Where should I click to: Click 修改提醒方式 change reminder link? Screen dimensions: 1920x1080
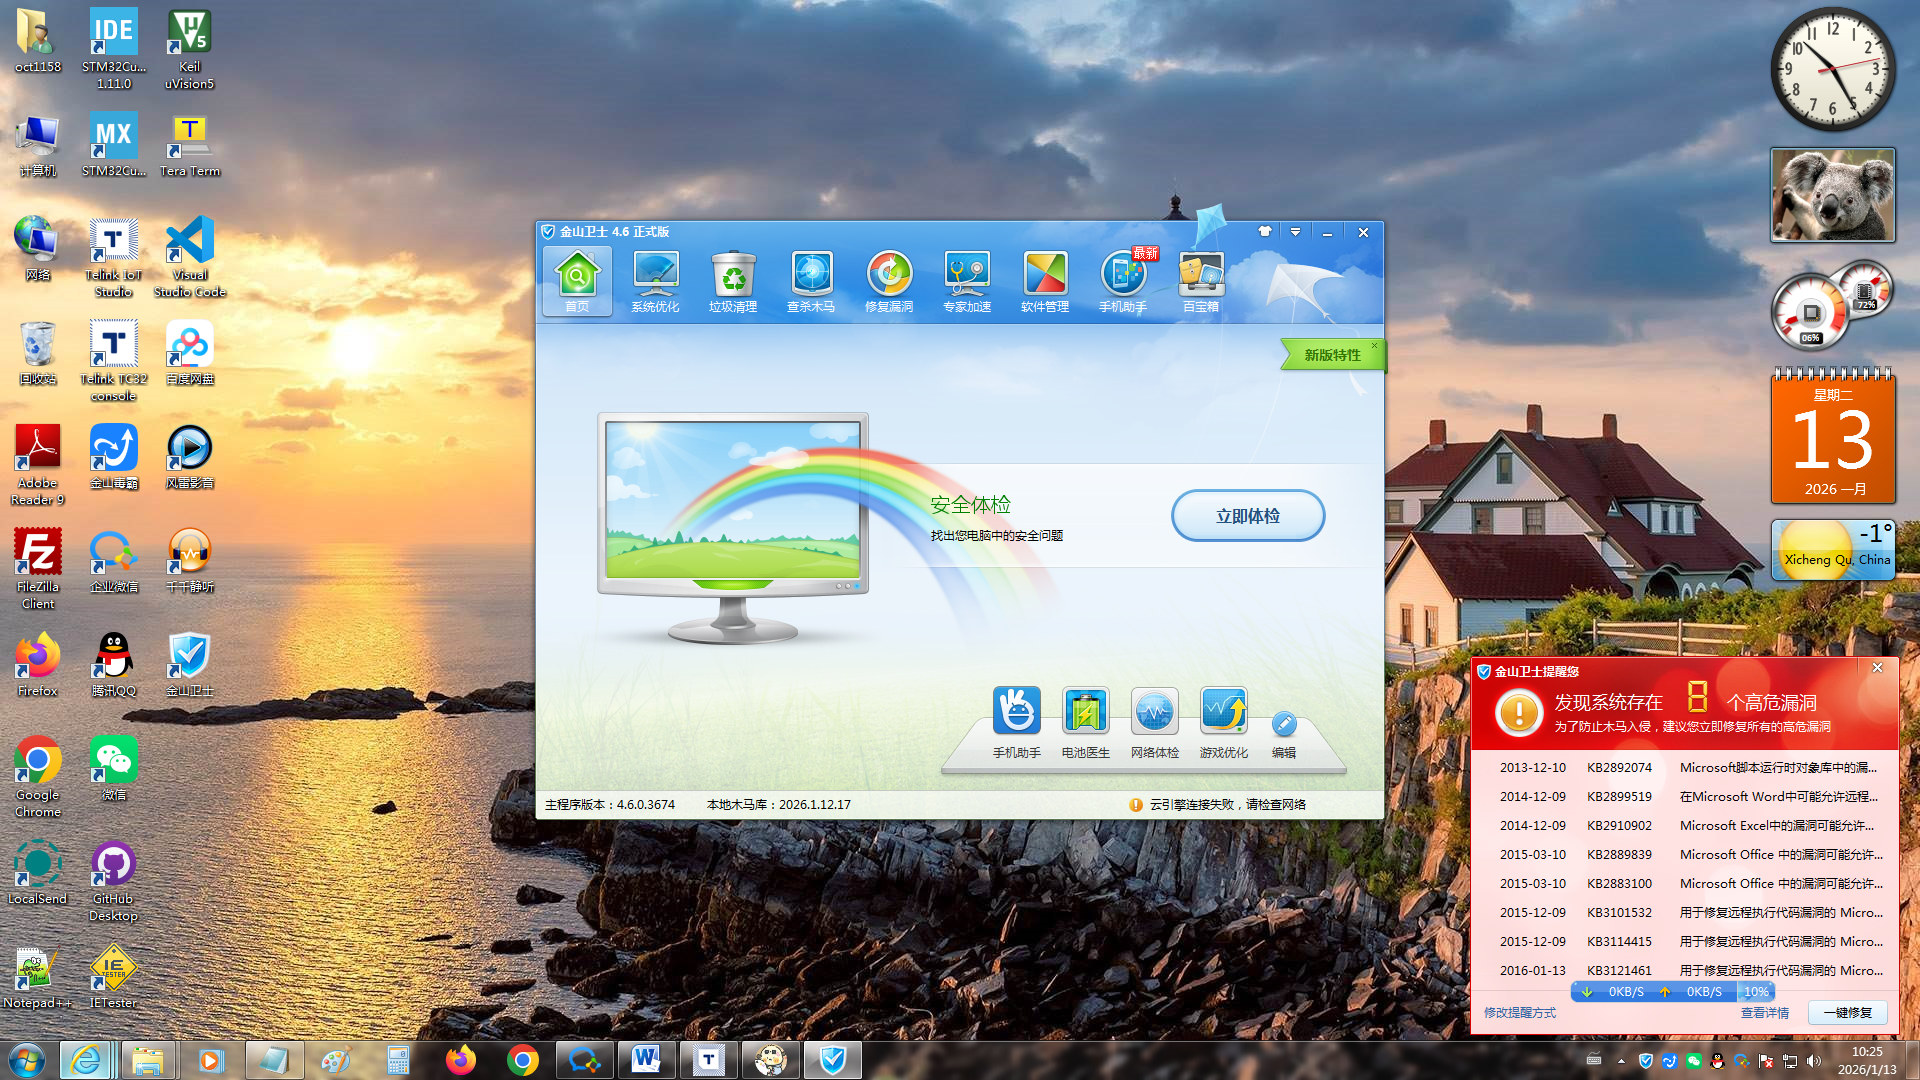tap(1519, 1013)
